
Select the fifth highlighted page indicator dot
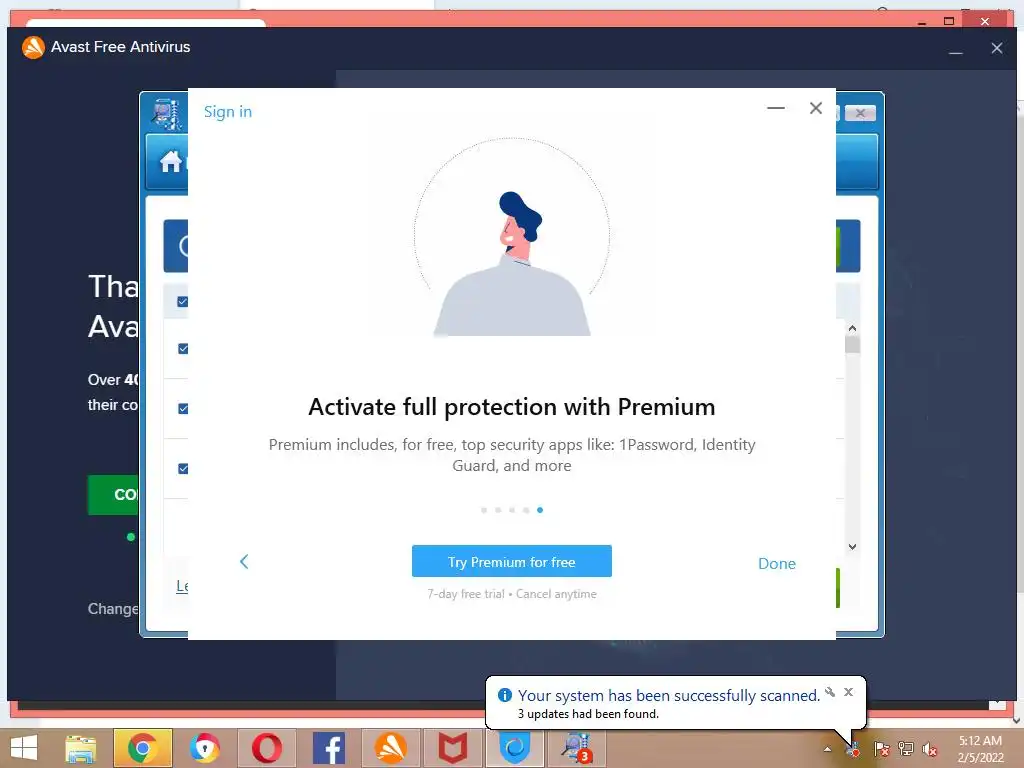pos(540,510)
